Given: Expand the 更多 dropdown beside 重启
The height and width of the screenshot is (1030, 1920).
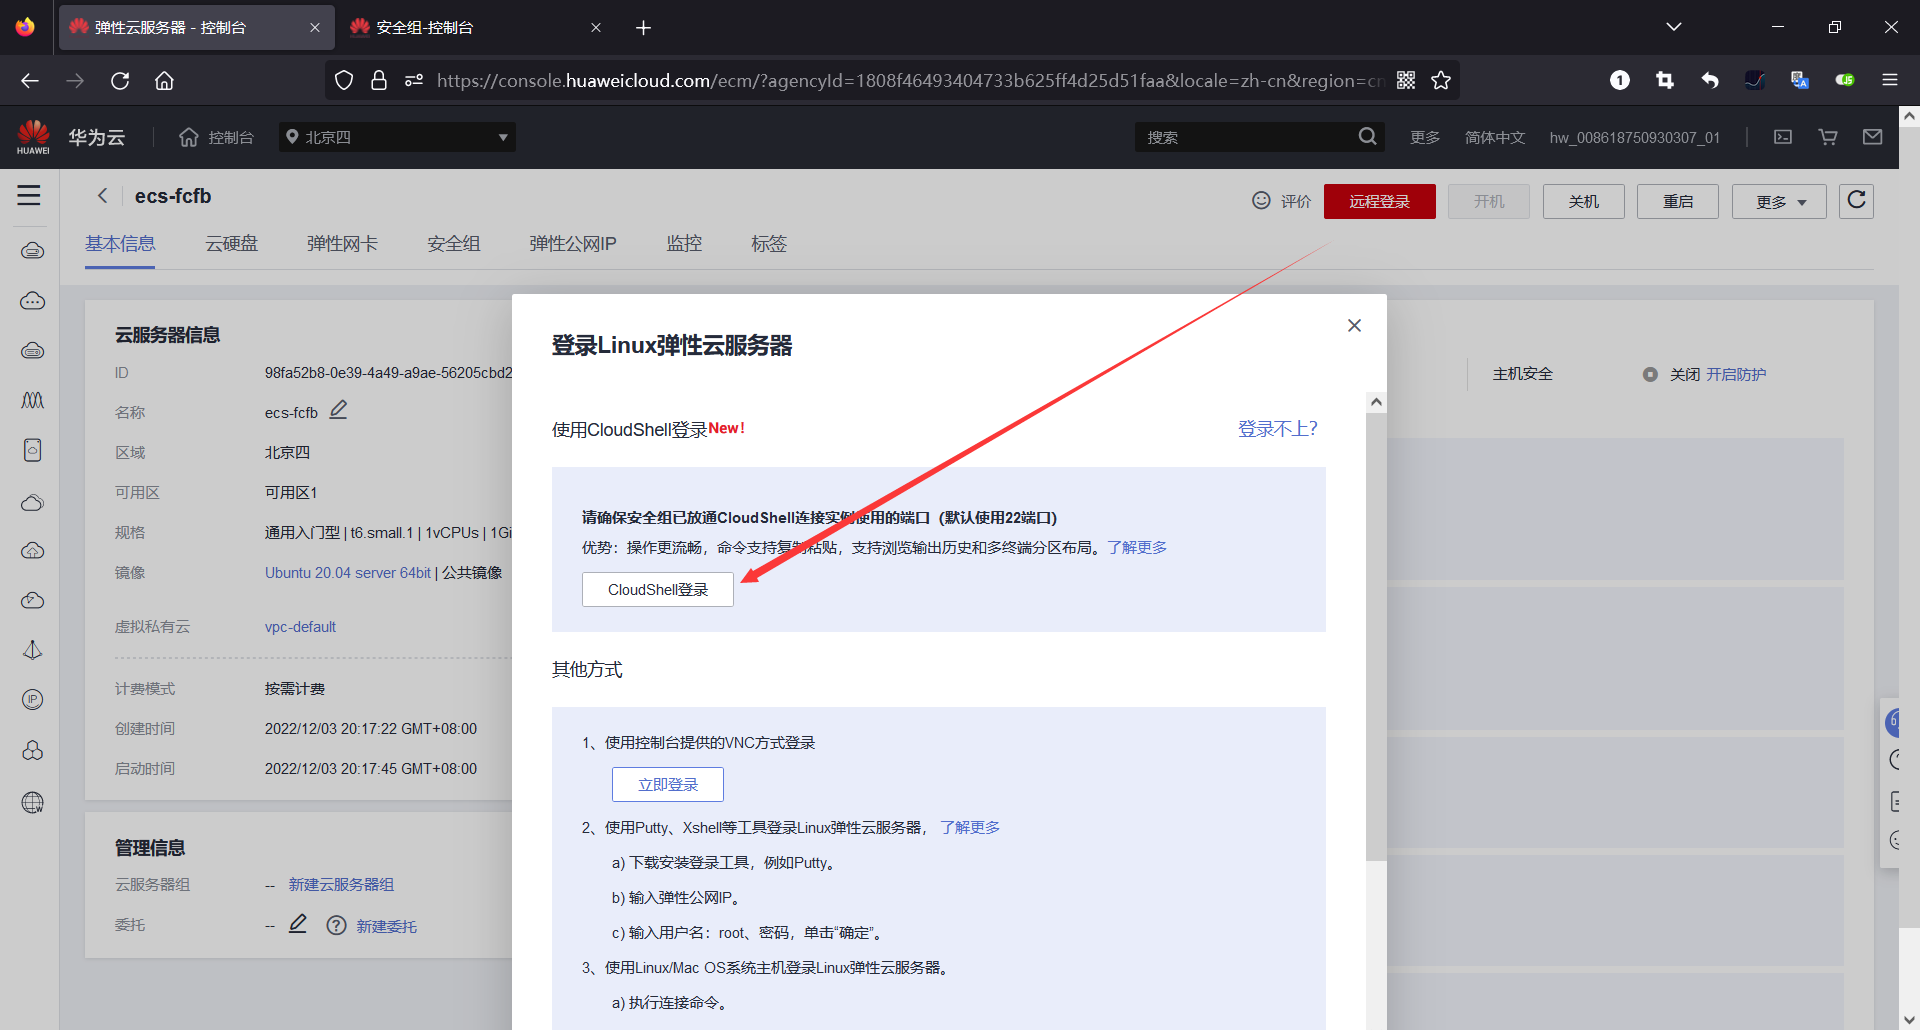Looking at the screenshot, I should tap(1778, 201).
